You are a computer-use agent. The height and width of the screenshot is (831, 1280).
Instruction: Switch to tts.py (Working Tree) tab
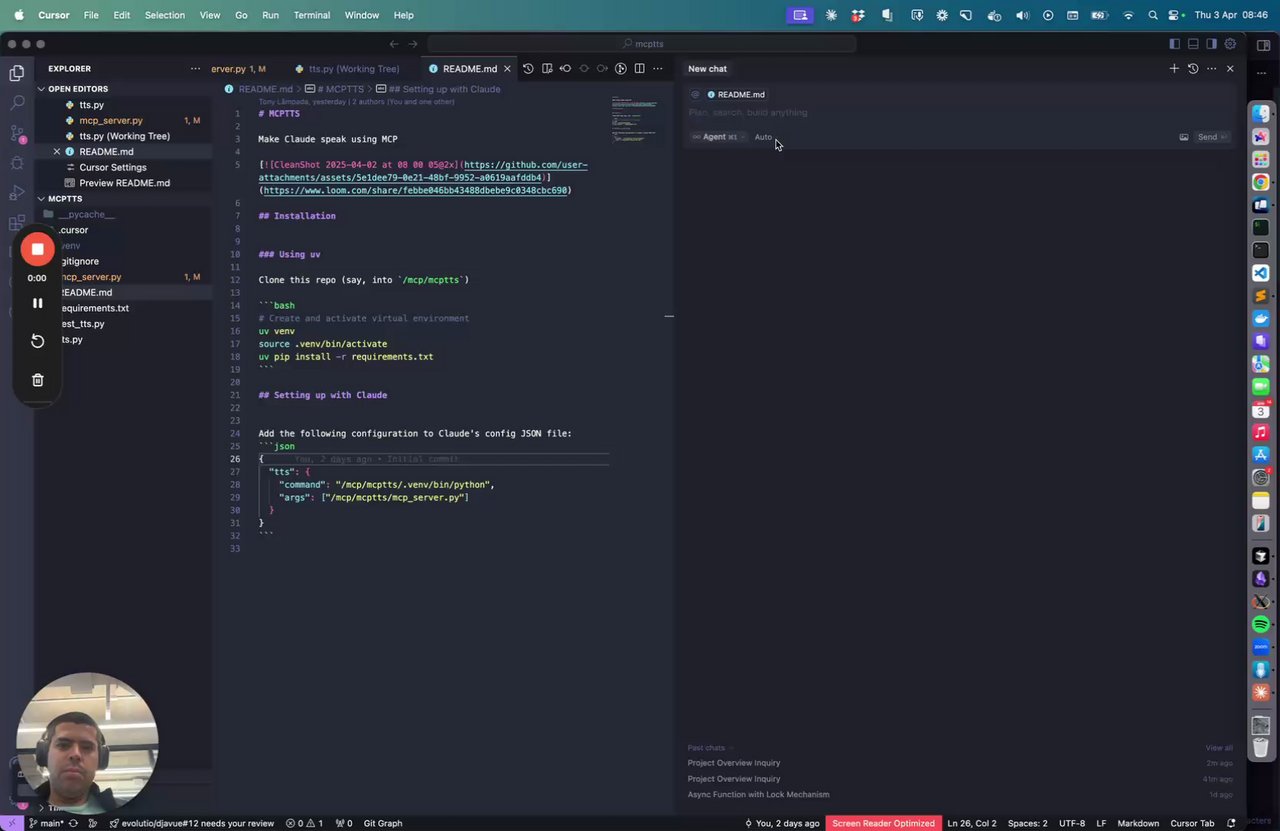pyautogui.click(x=346, y=69)
